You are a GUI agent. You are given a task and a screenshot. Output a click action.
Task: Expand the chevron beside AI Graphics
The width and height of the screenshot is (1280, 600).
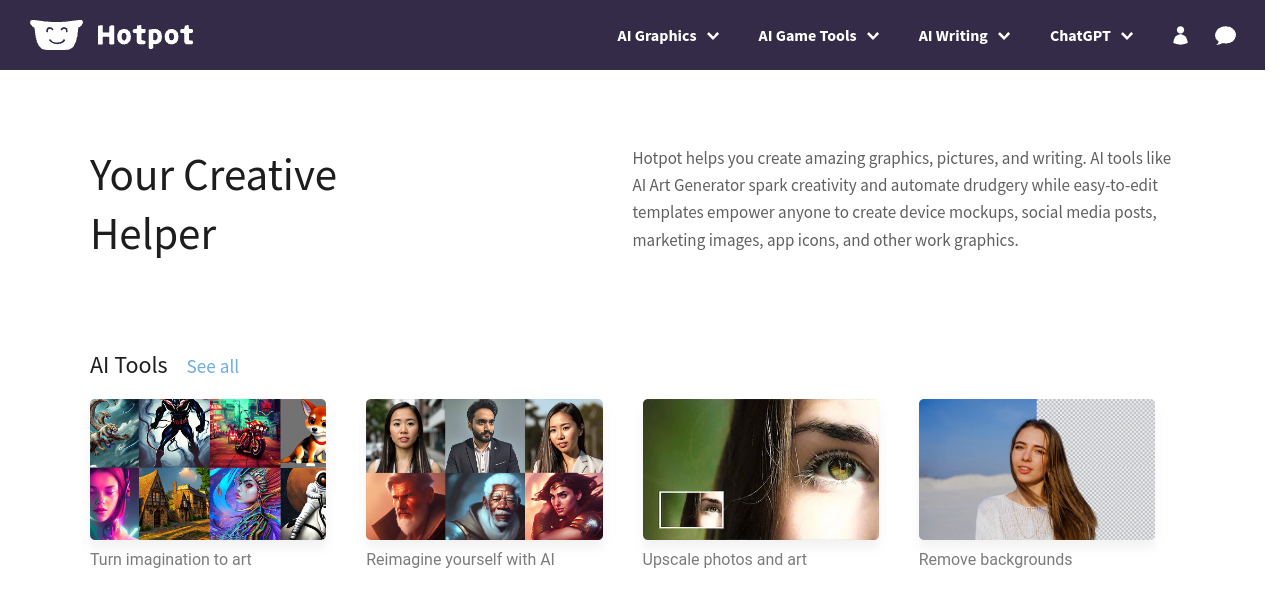(x=713, y=36)
